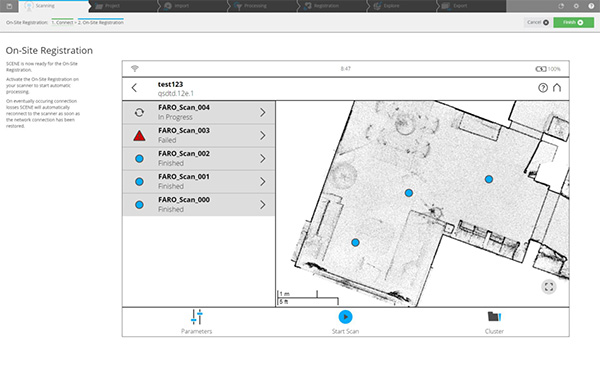The width and height of the screenshot is (600, 367).
Task: Click the project name test123
Action: coord(170,84)
